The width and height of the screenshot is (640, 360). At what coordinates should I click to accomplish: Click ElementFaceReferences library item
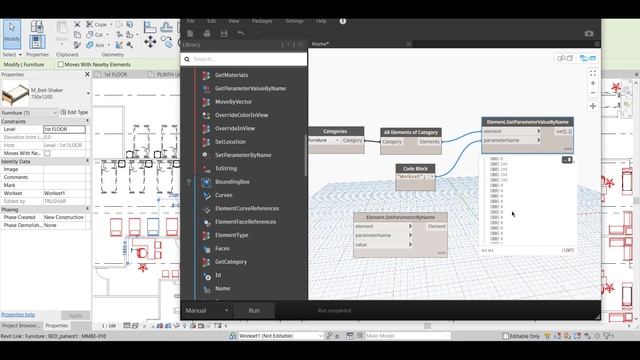tap(245, 222)
